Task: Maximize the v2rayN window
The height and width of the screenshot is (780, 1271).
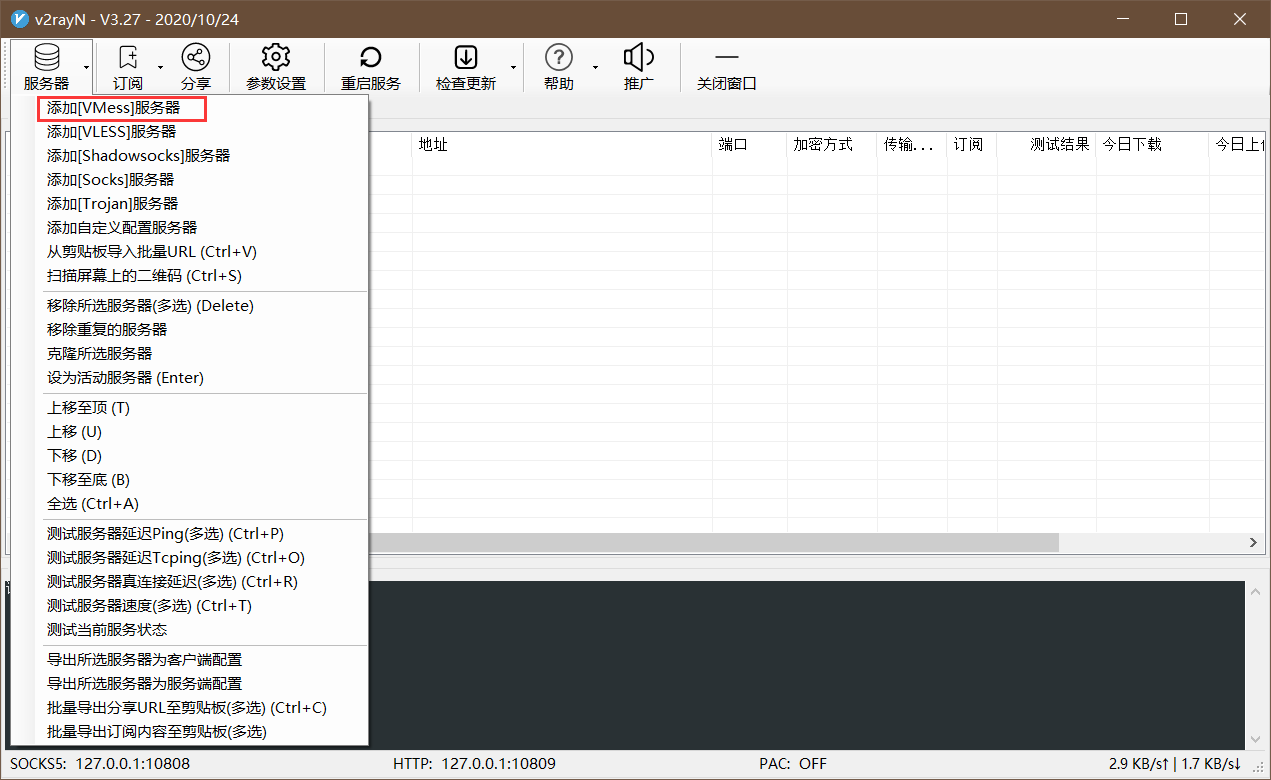Action: tap(1181, 19)
